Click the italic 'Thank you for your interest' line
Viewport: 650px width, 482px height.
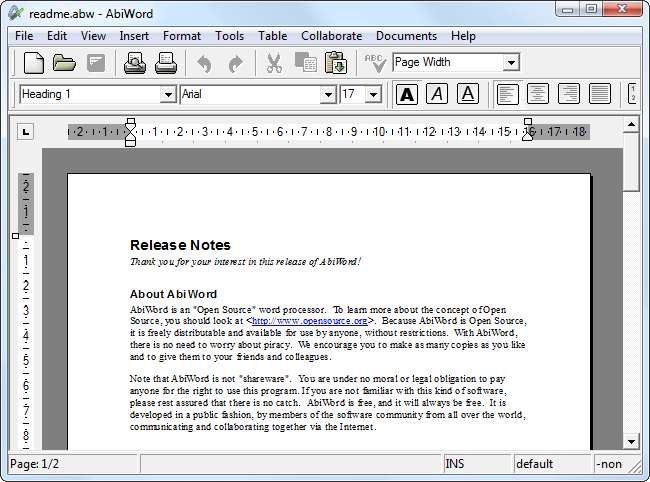tap(245, 262)
